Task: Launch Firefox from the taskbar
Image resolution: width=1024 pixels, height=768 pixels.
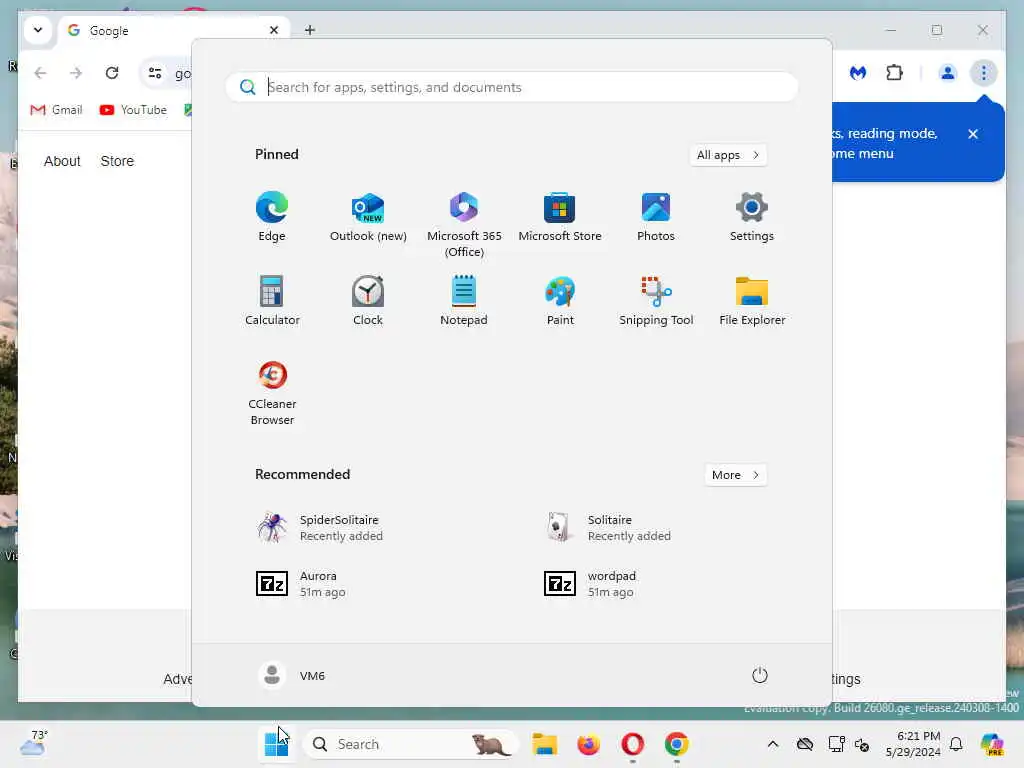Action: pyautogui.click(x=588, y=744)
